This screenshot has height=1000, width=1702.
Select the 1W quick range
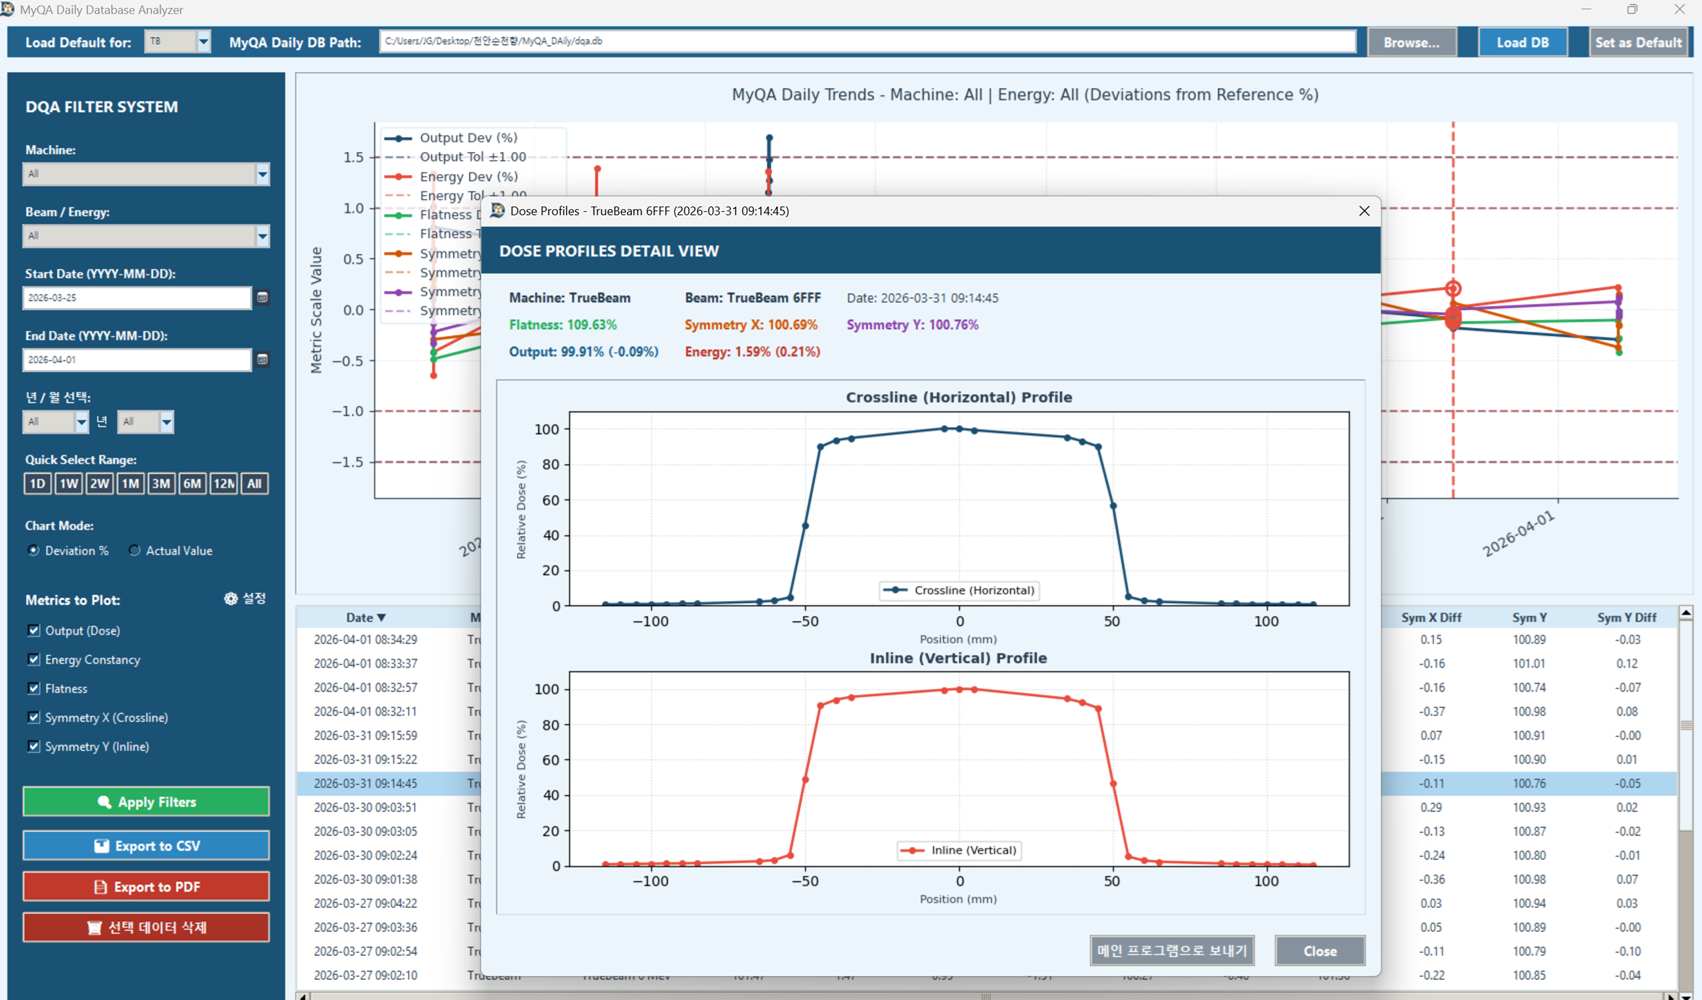pos(68,484)
